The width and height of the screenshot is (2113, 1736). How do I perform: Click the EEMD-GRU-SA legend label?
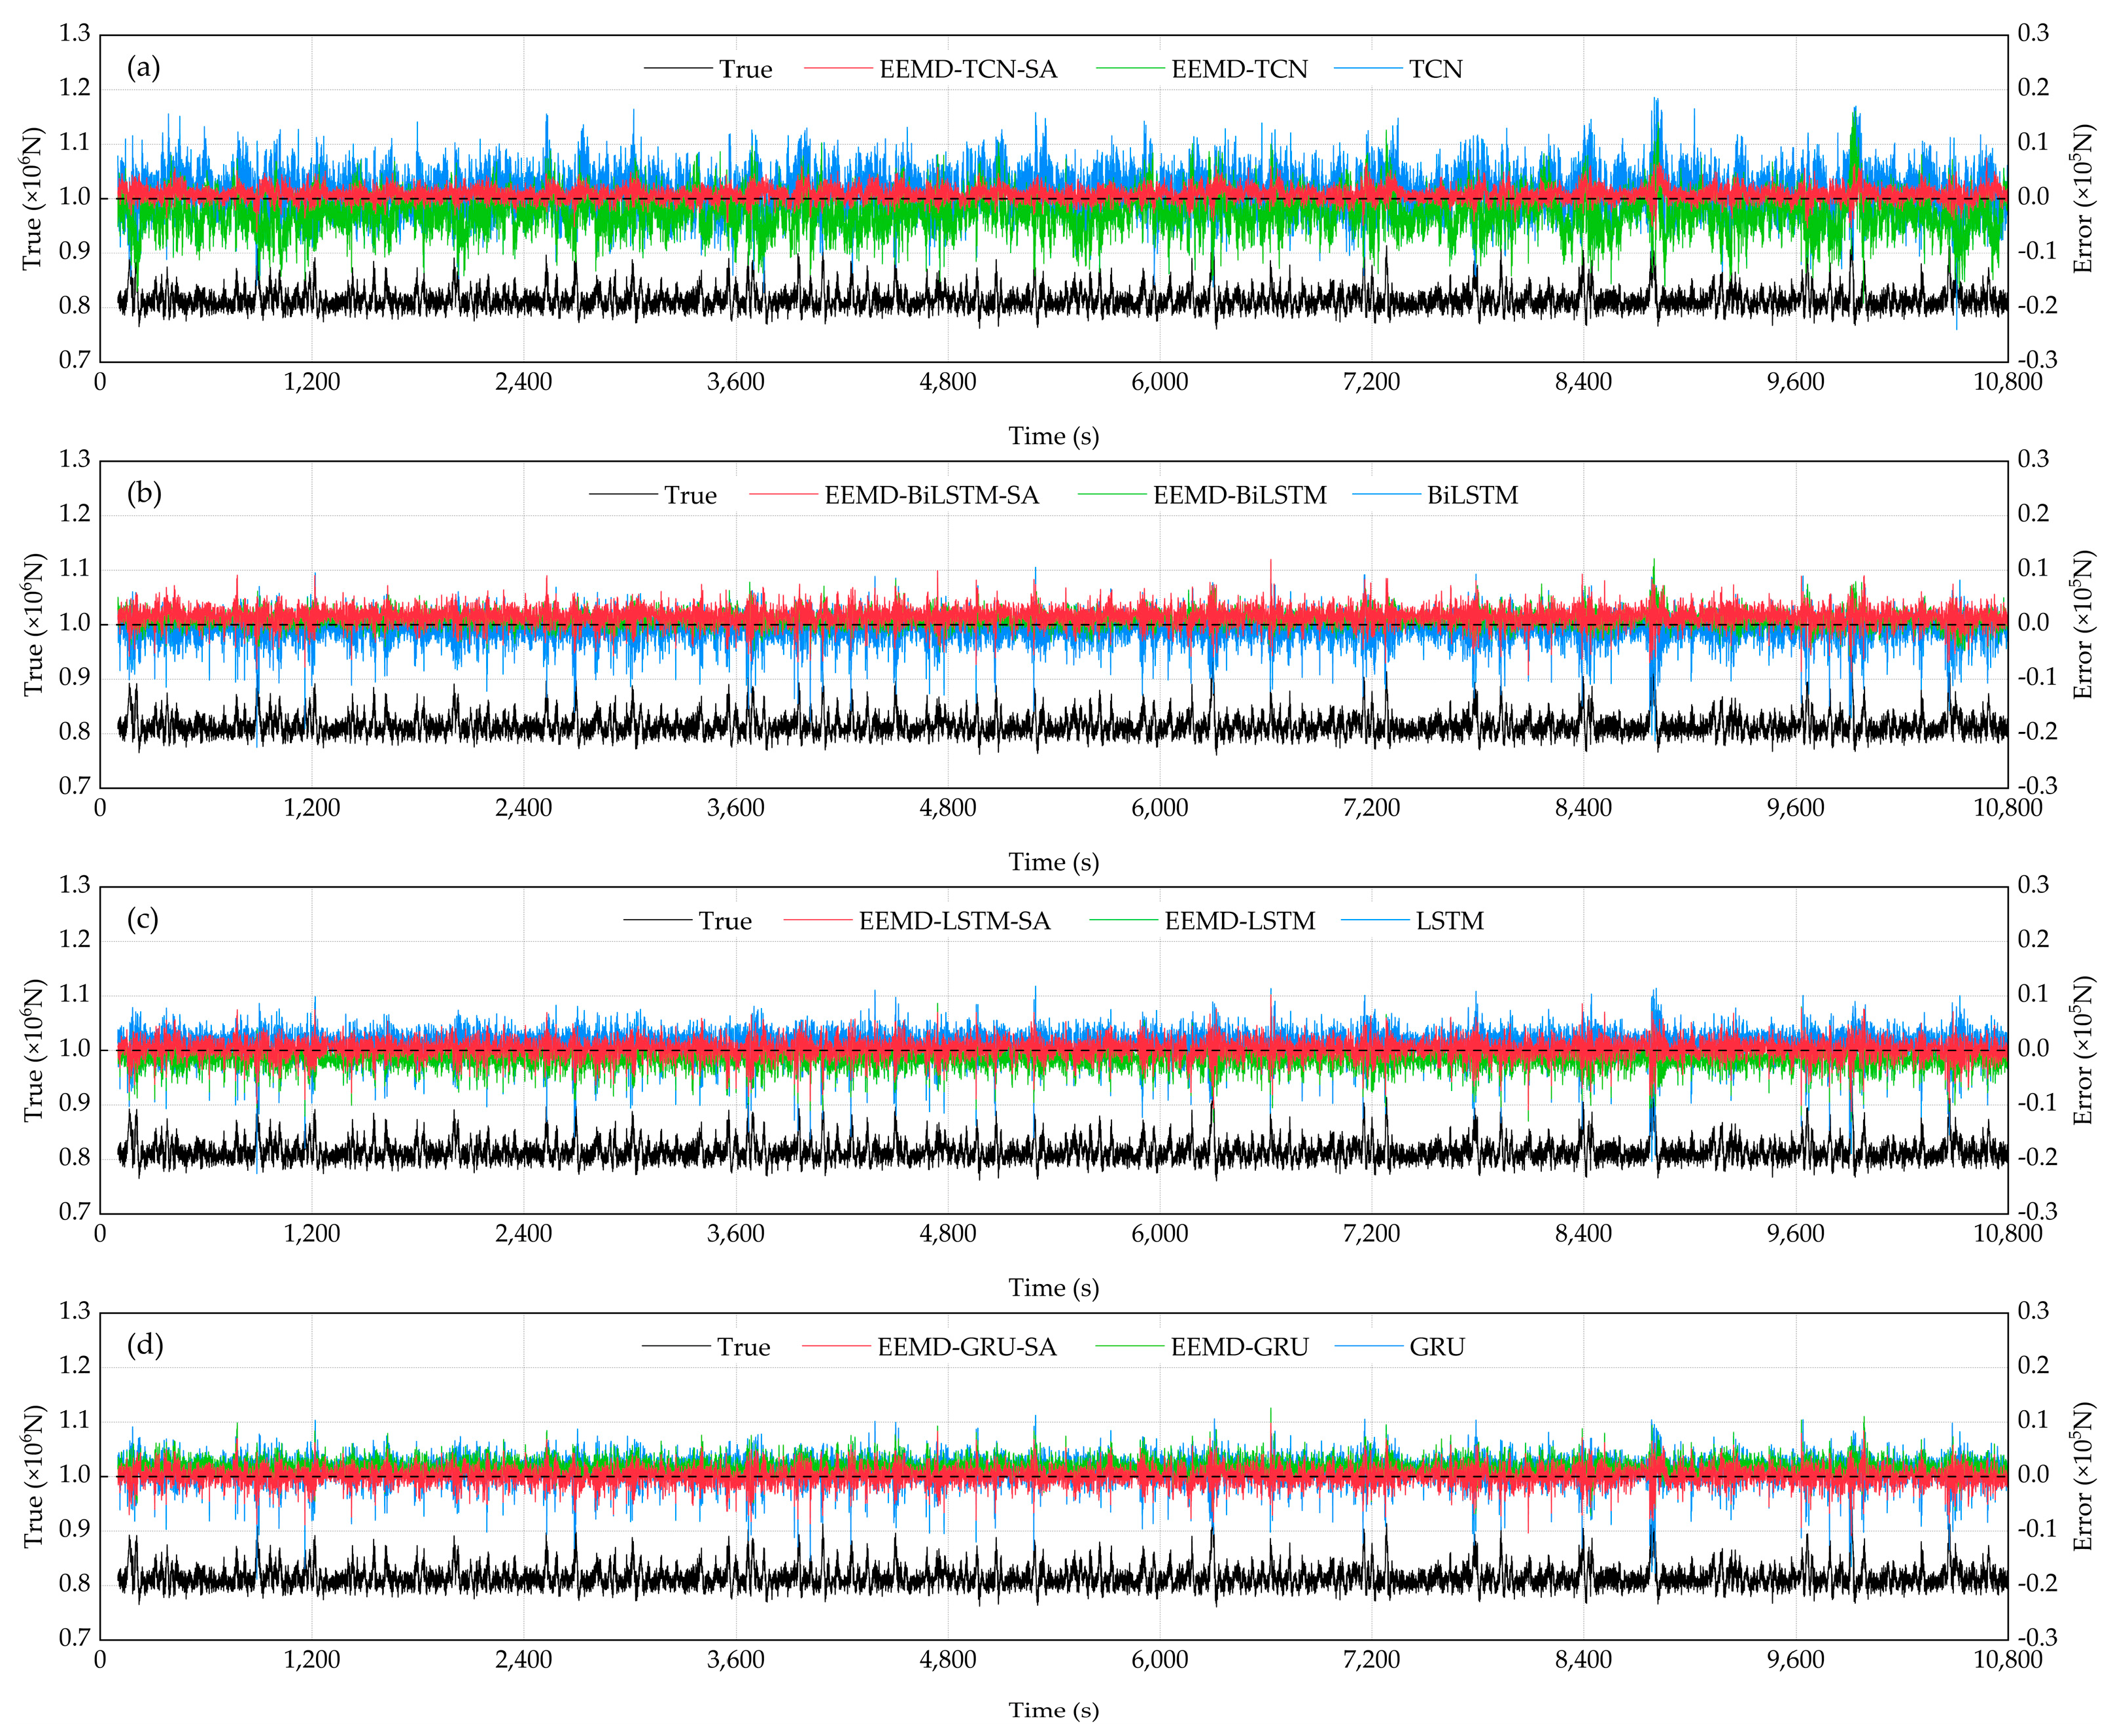coord(966,1347)
